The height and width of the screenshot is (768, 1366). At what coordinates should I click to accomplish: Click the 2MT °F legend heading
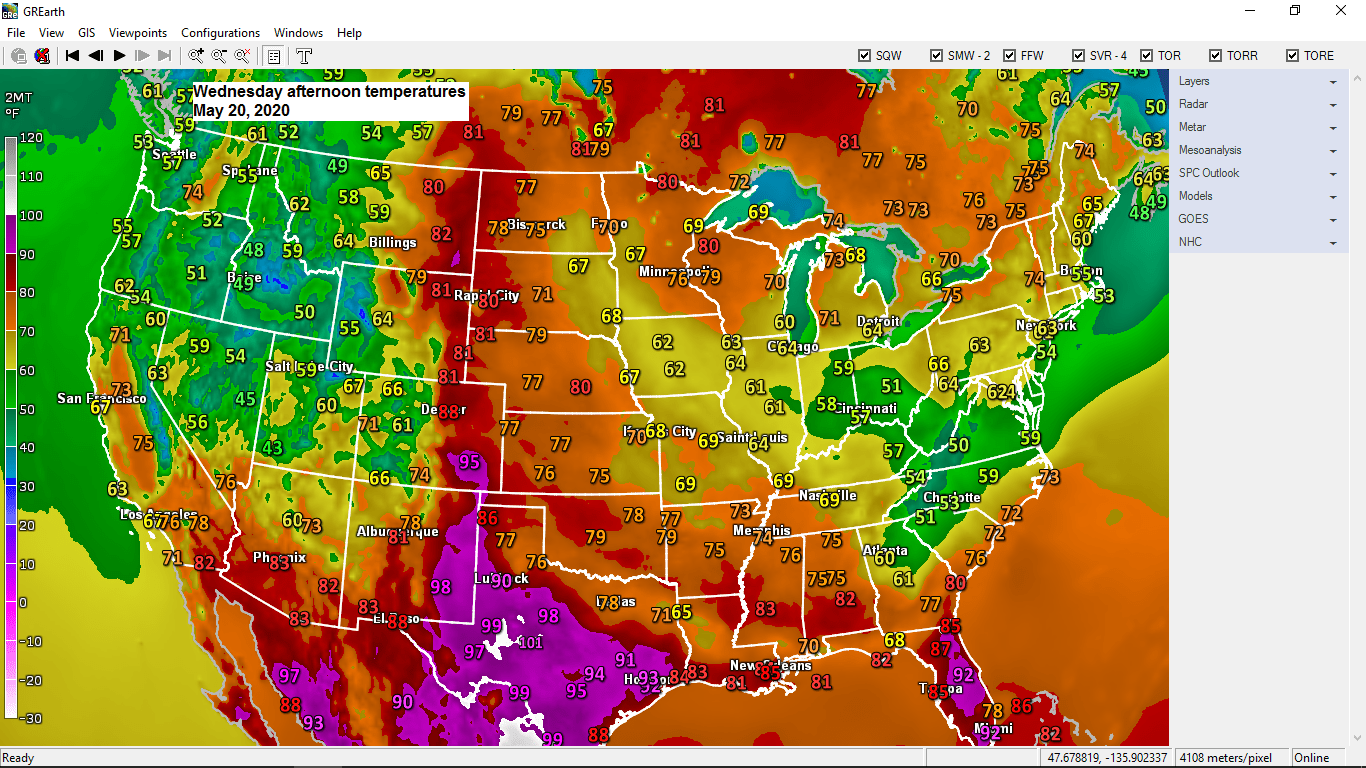tap(17, 104)
